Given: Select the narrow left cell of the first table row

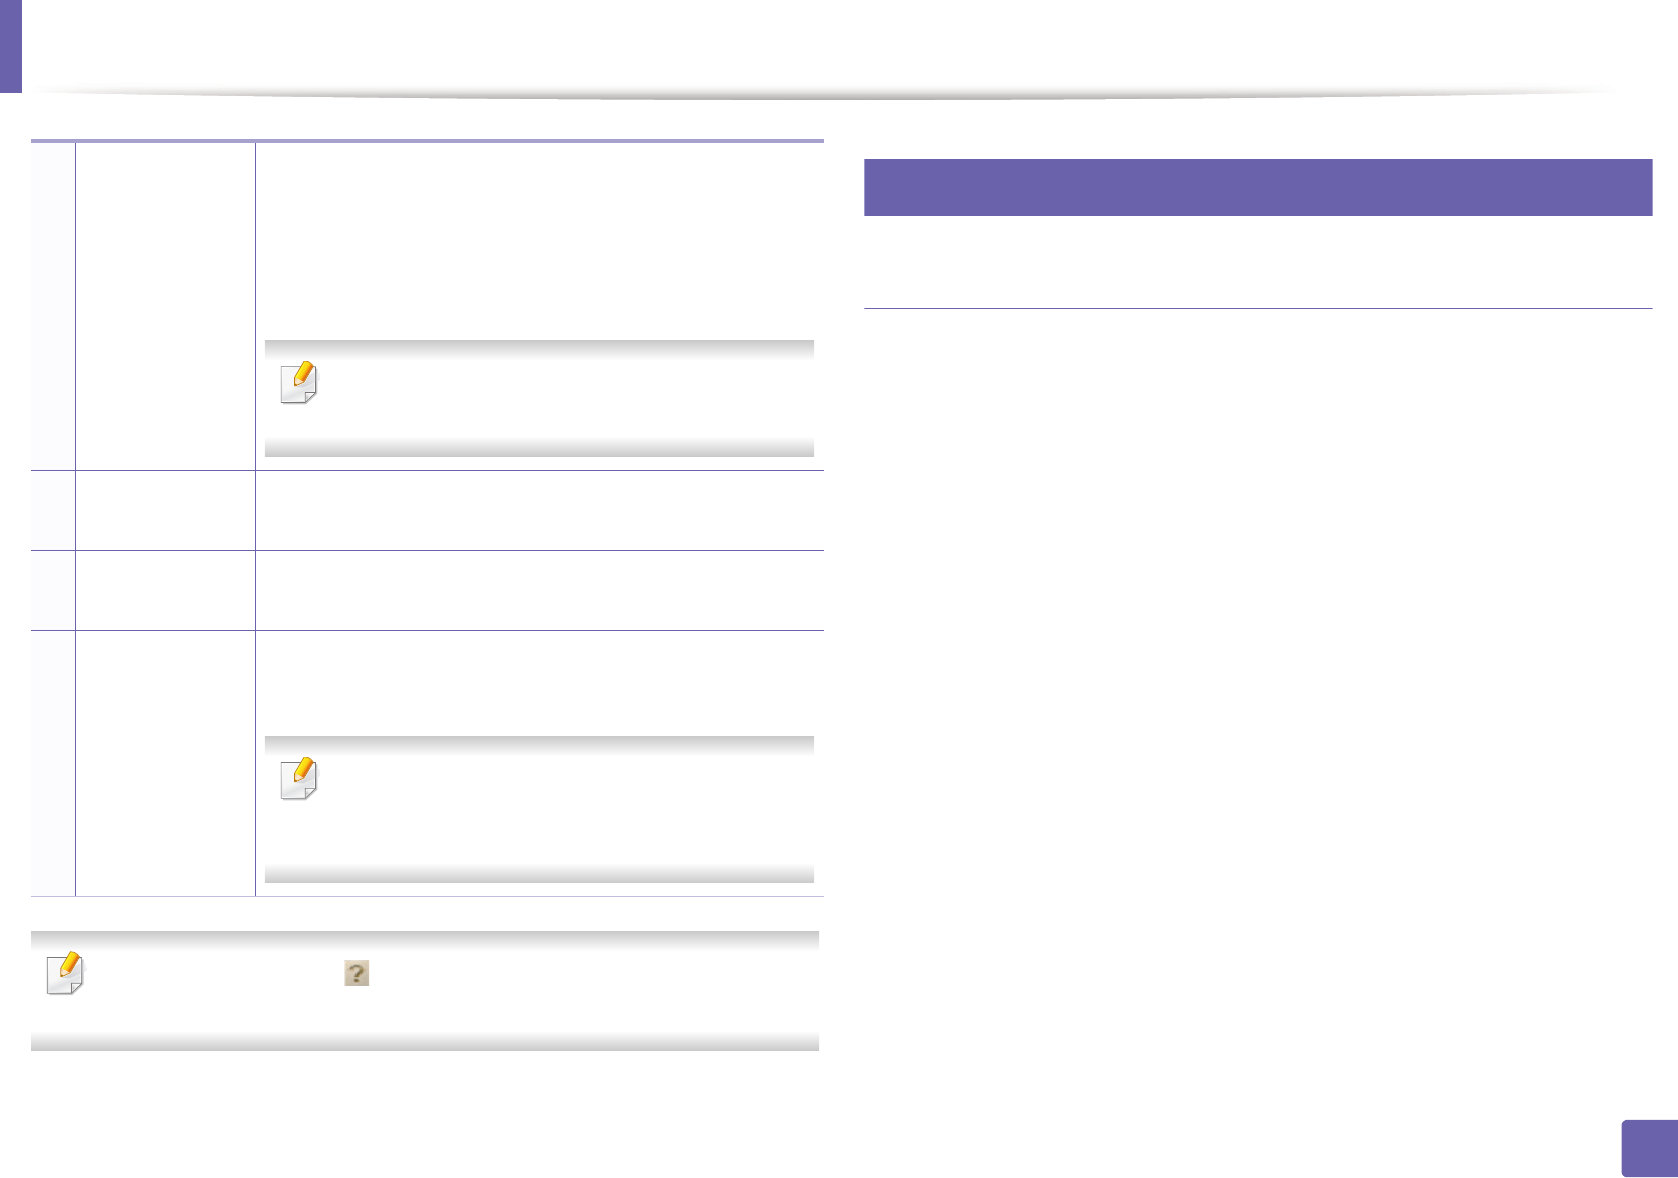Looking at the screenshot, I should [x=53, y=305].
